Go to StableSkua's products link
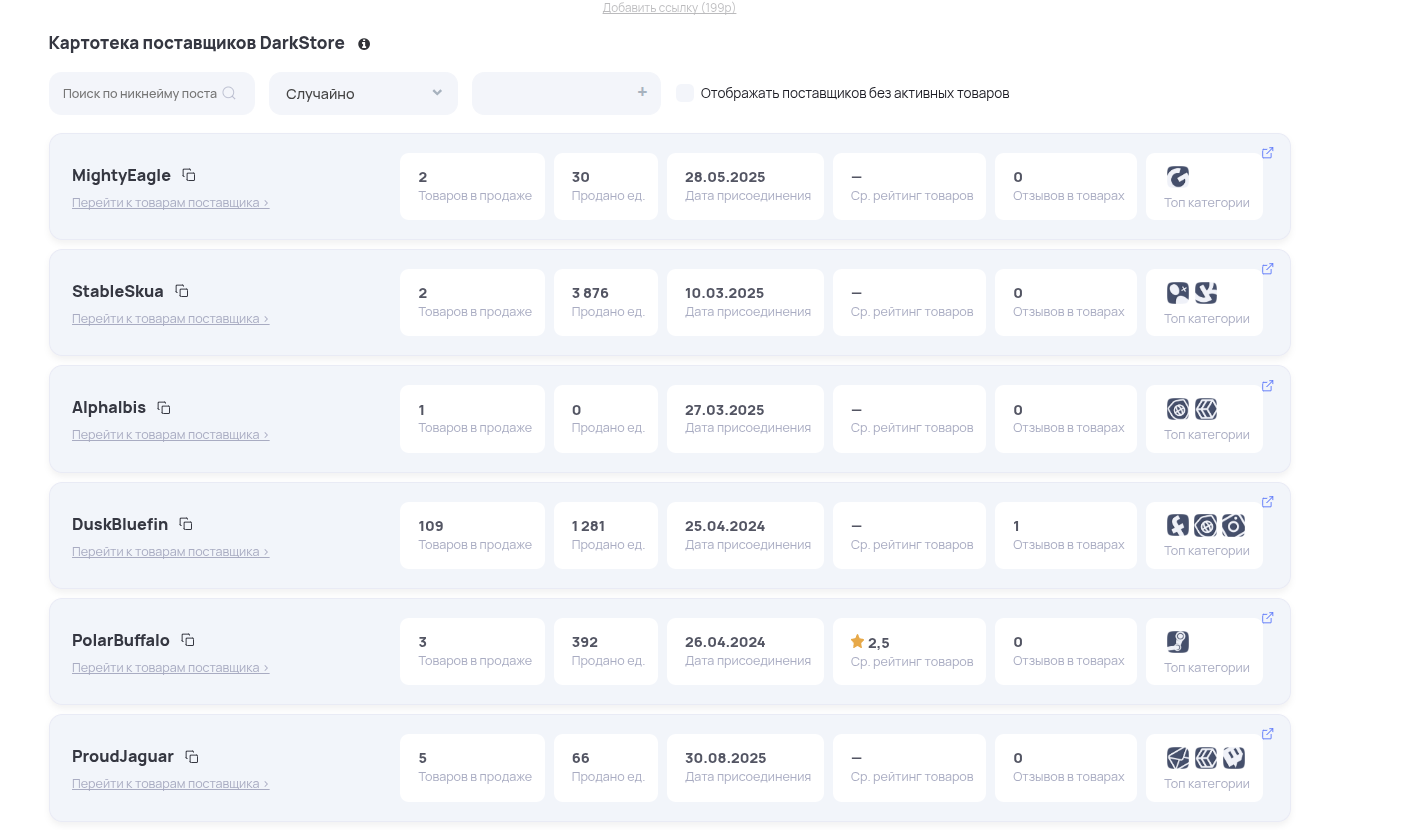The image size is (1406, 830). (170, 319)
